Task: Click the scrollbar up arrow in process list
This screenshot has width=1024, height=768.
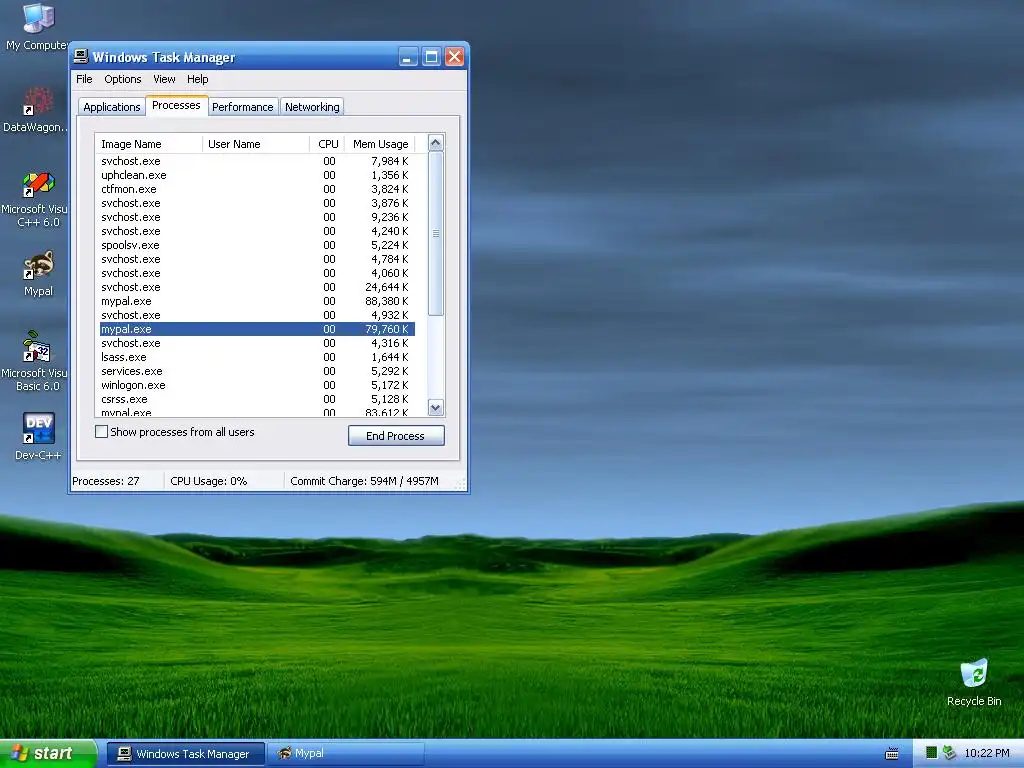Action: click(436, 143)
